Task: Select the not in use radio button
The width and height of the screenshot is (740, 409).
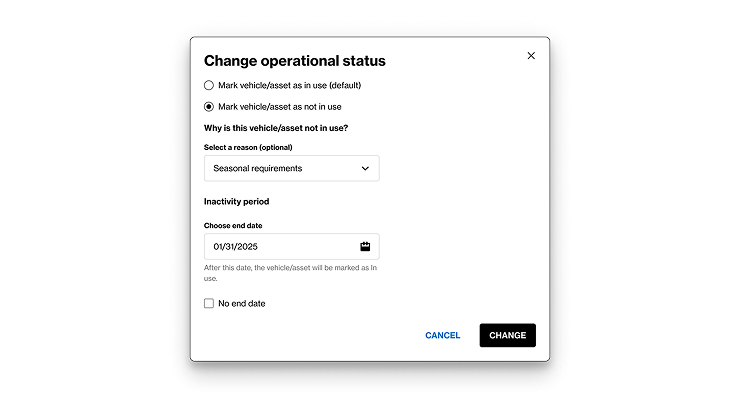Action: 209,107
